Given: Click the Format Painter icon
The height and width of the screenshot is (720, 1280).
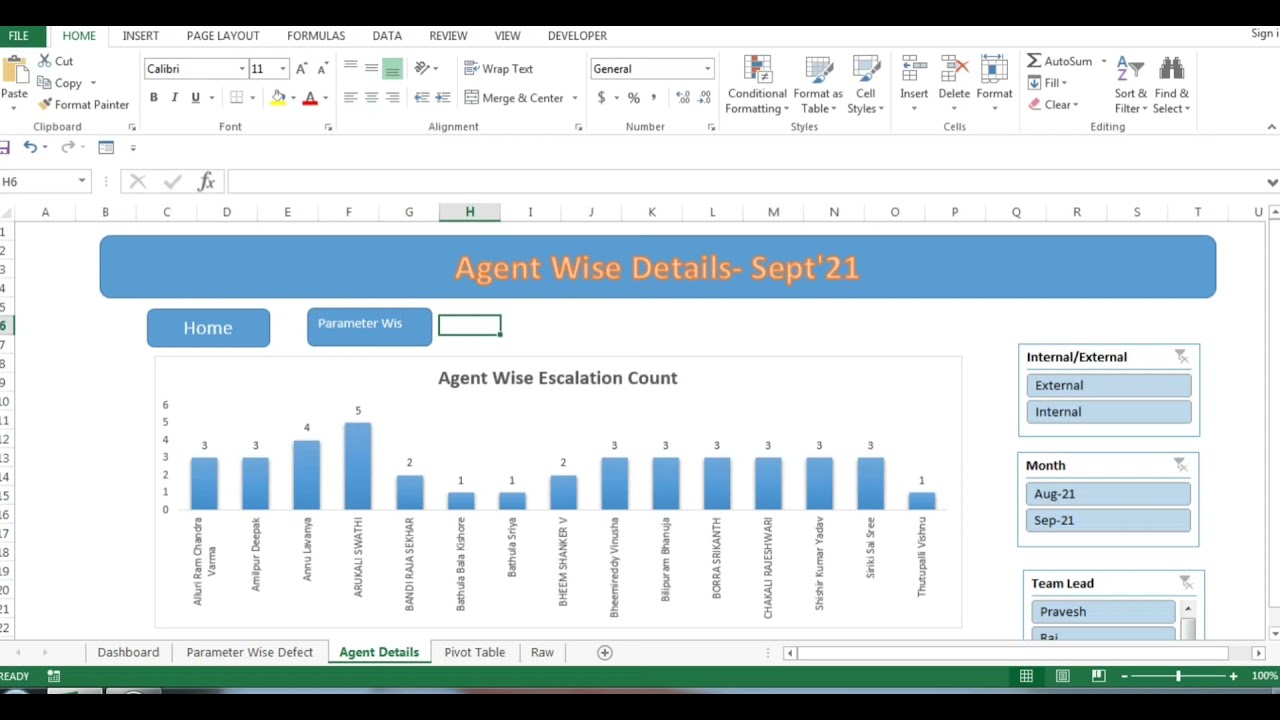Looking at the screenshot, I should [45, 104].
